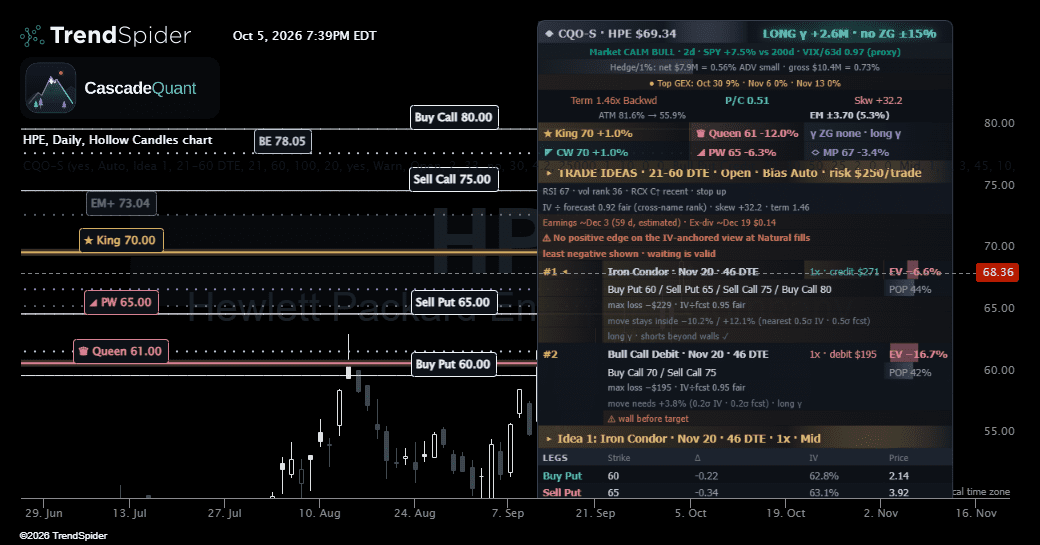This screenshot has height=545, width=1040.
Task: Click the Oct 5, 2026 7:39PM EDT timestamp
Action: pyautogui.click(x=304, y=36)
